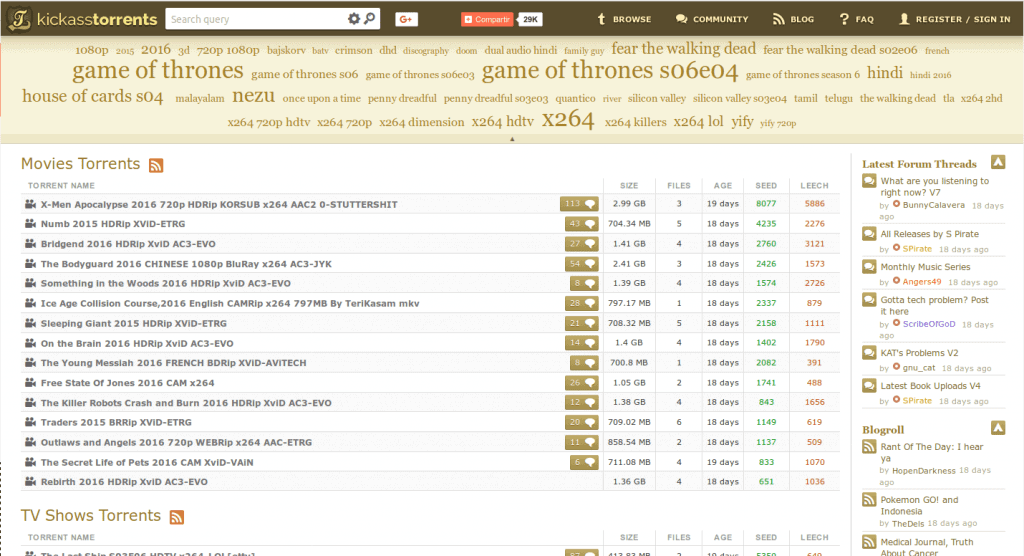Screen dimensions: 1024x556
Task: Collapse the Latest Forum Threads panel
Action: (997, 163)
